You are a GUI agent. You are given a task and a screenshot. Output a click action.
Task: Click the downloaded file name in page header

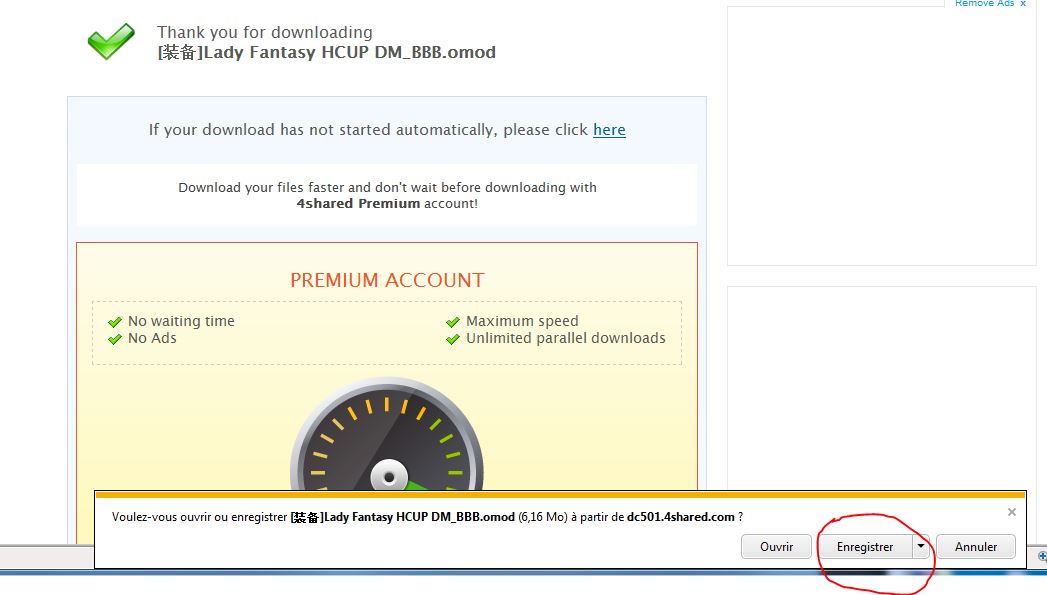click(x=326, y=52)
